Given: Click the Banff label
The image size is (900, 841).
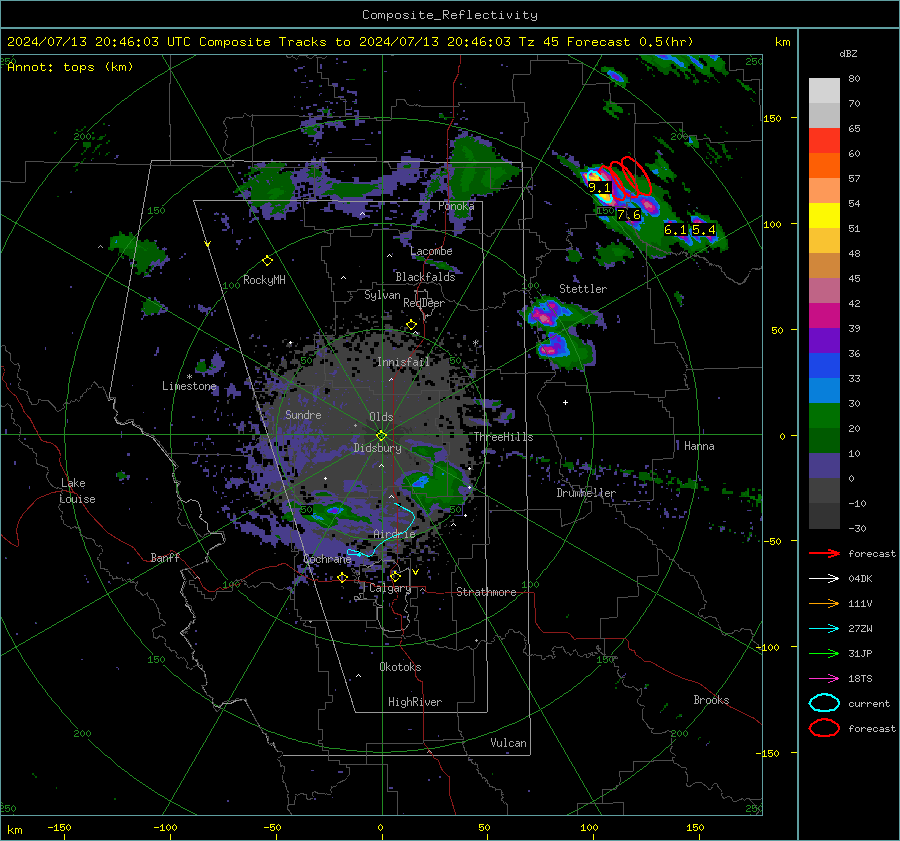Looking at the screenshot, I should pyautogui.click(x=165, y=557).
